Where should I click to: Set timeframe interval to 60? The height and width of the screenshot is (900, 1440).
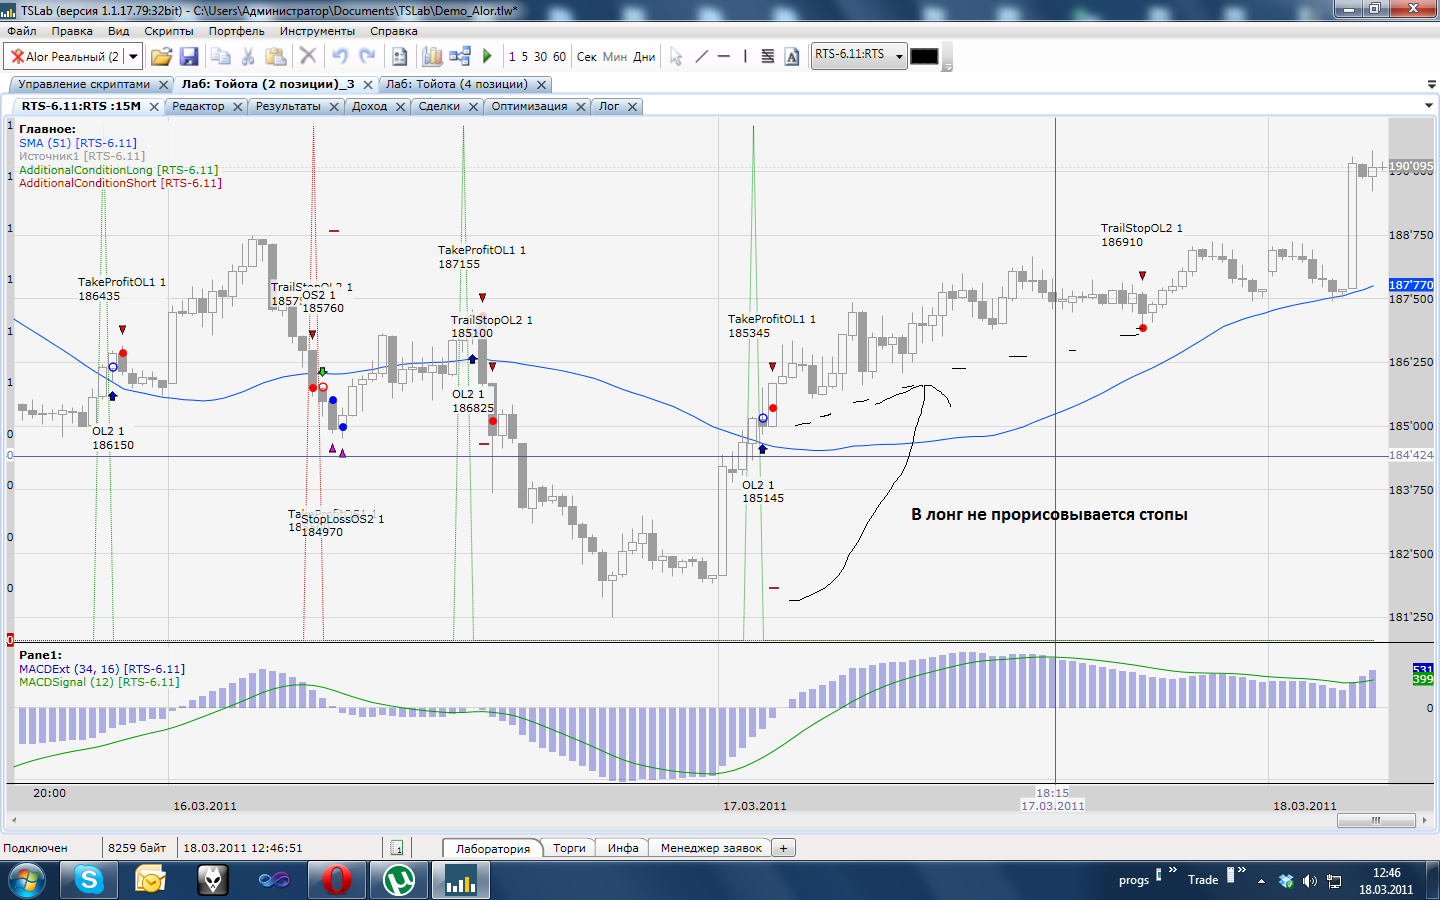point(559,57)
